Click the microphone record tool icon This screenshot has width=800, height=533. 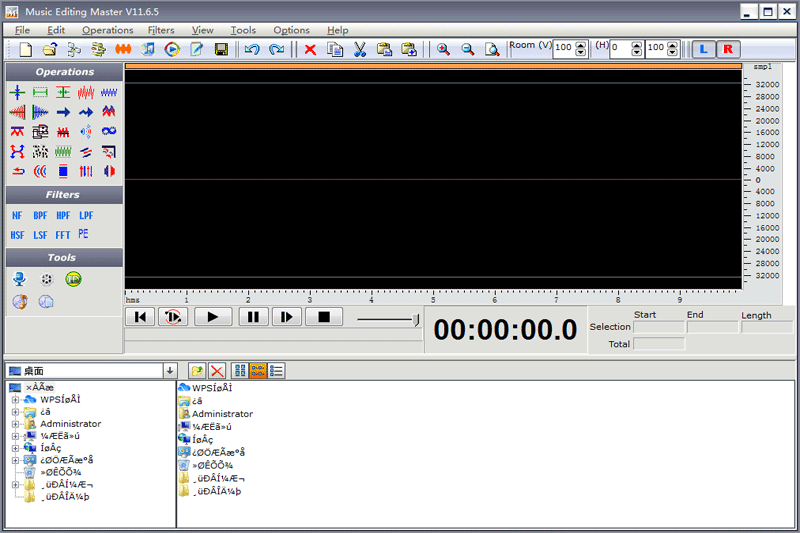pos(19,279)
